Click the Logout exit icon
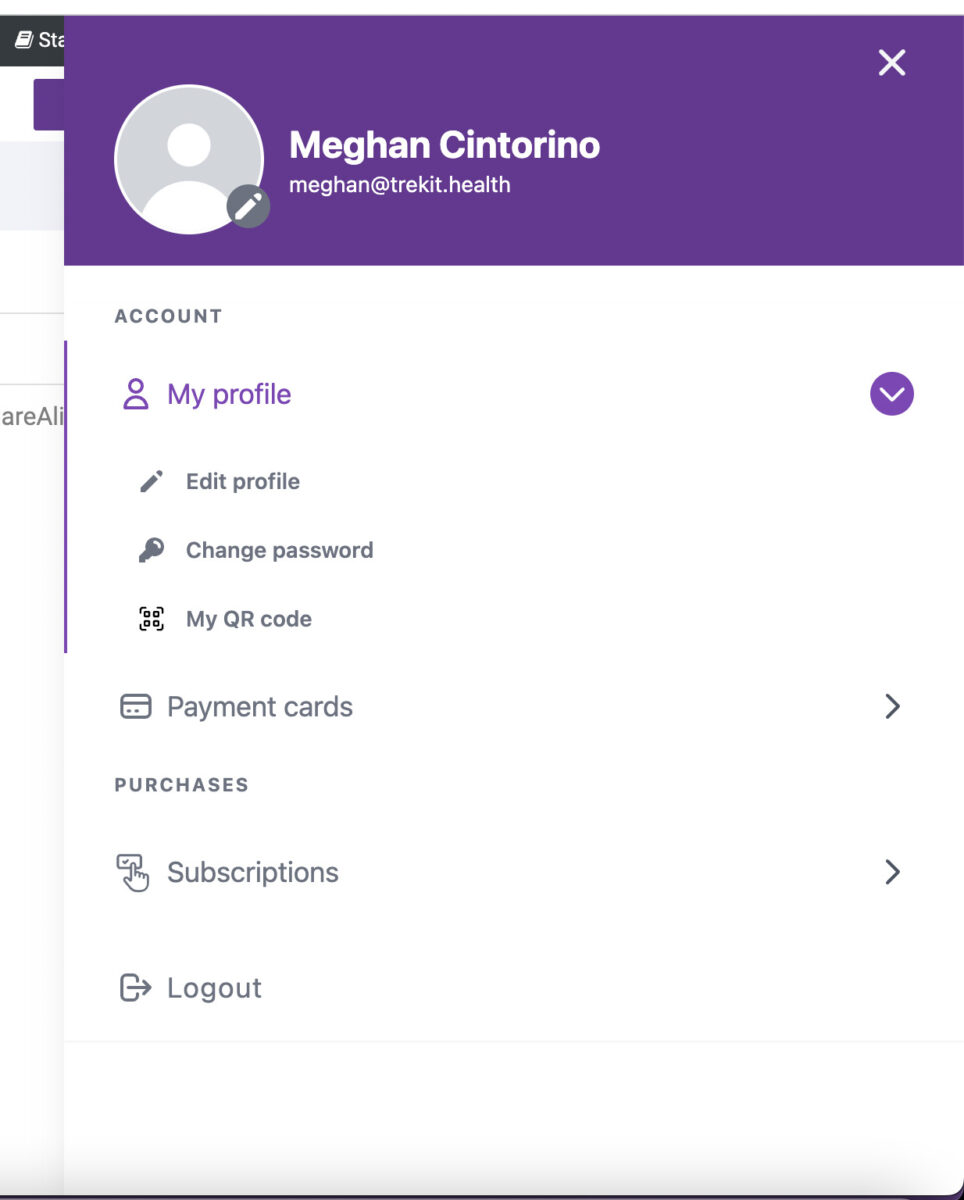 tap(135, 988)
